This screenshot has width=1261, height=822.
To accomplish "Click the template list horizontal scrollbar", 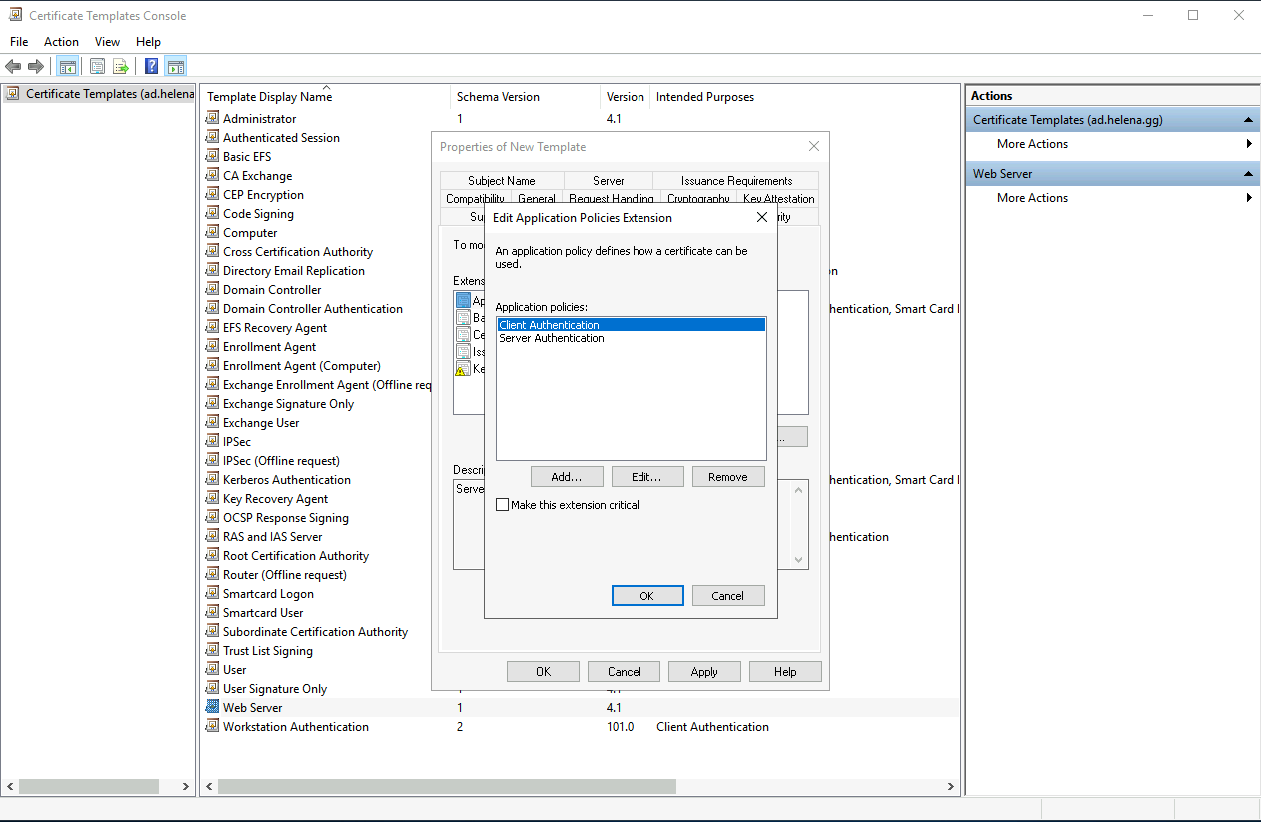I will pyautogui.click(x=446, y=787).
